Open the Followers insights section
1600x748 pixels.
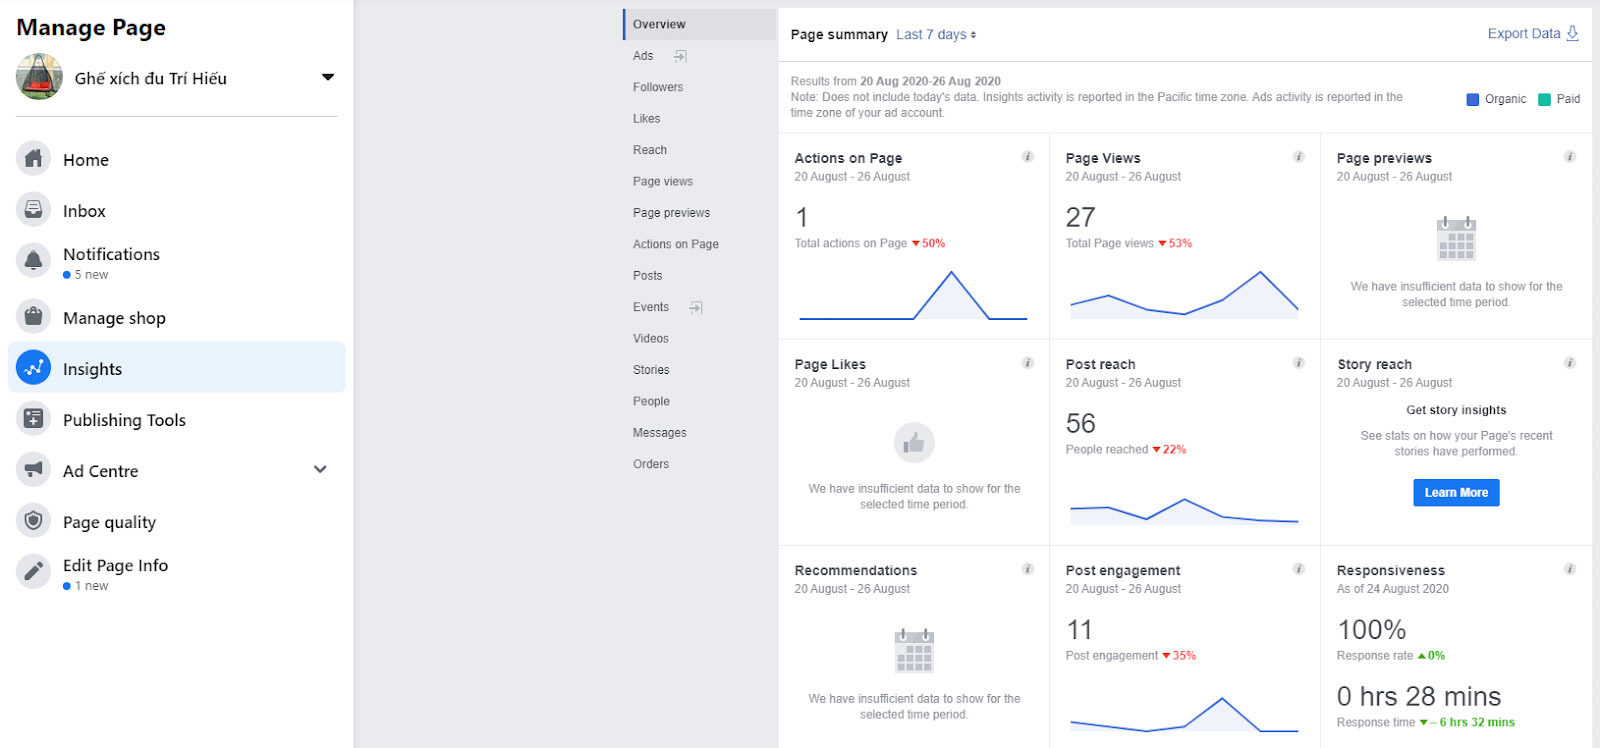click(658, 87)
